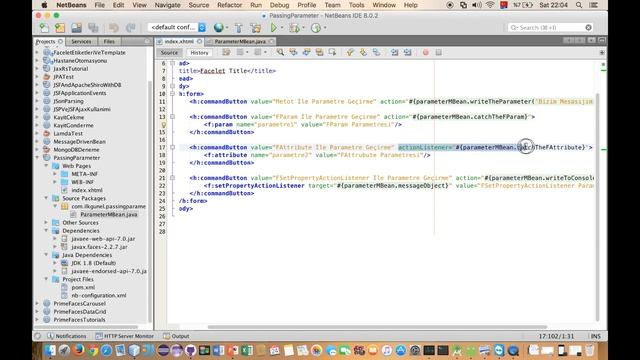Screen dimensions: 640x360
Task: Select javax.faces-2.2.7.jar dependency
Action: tap(99, 247)
